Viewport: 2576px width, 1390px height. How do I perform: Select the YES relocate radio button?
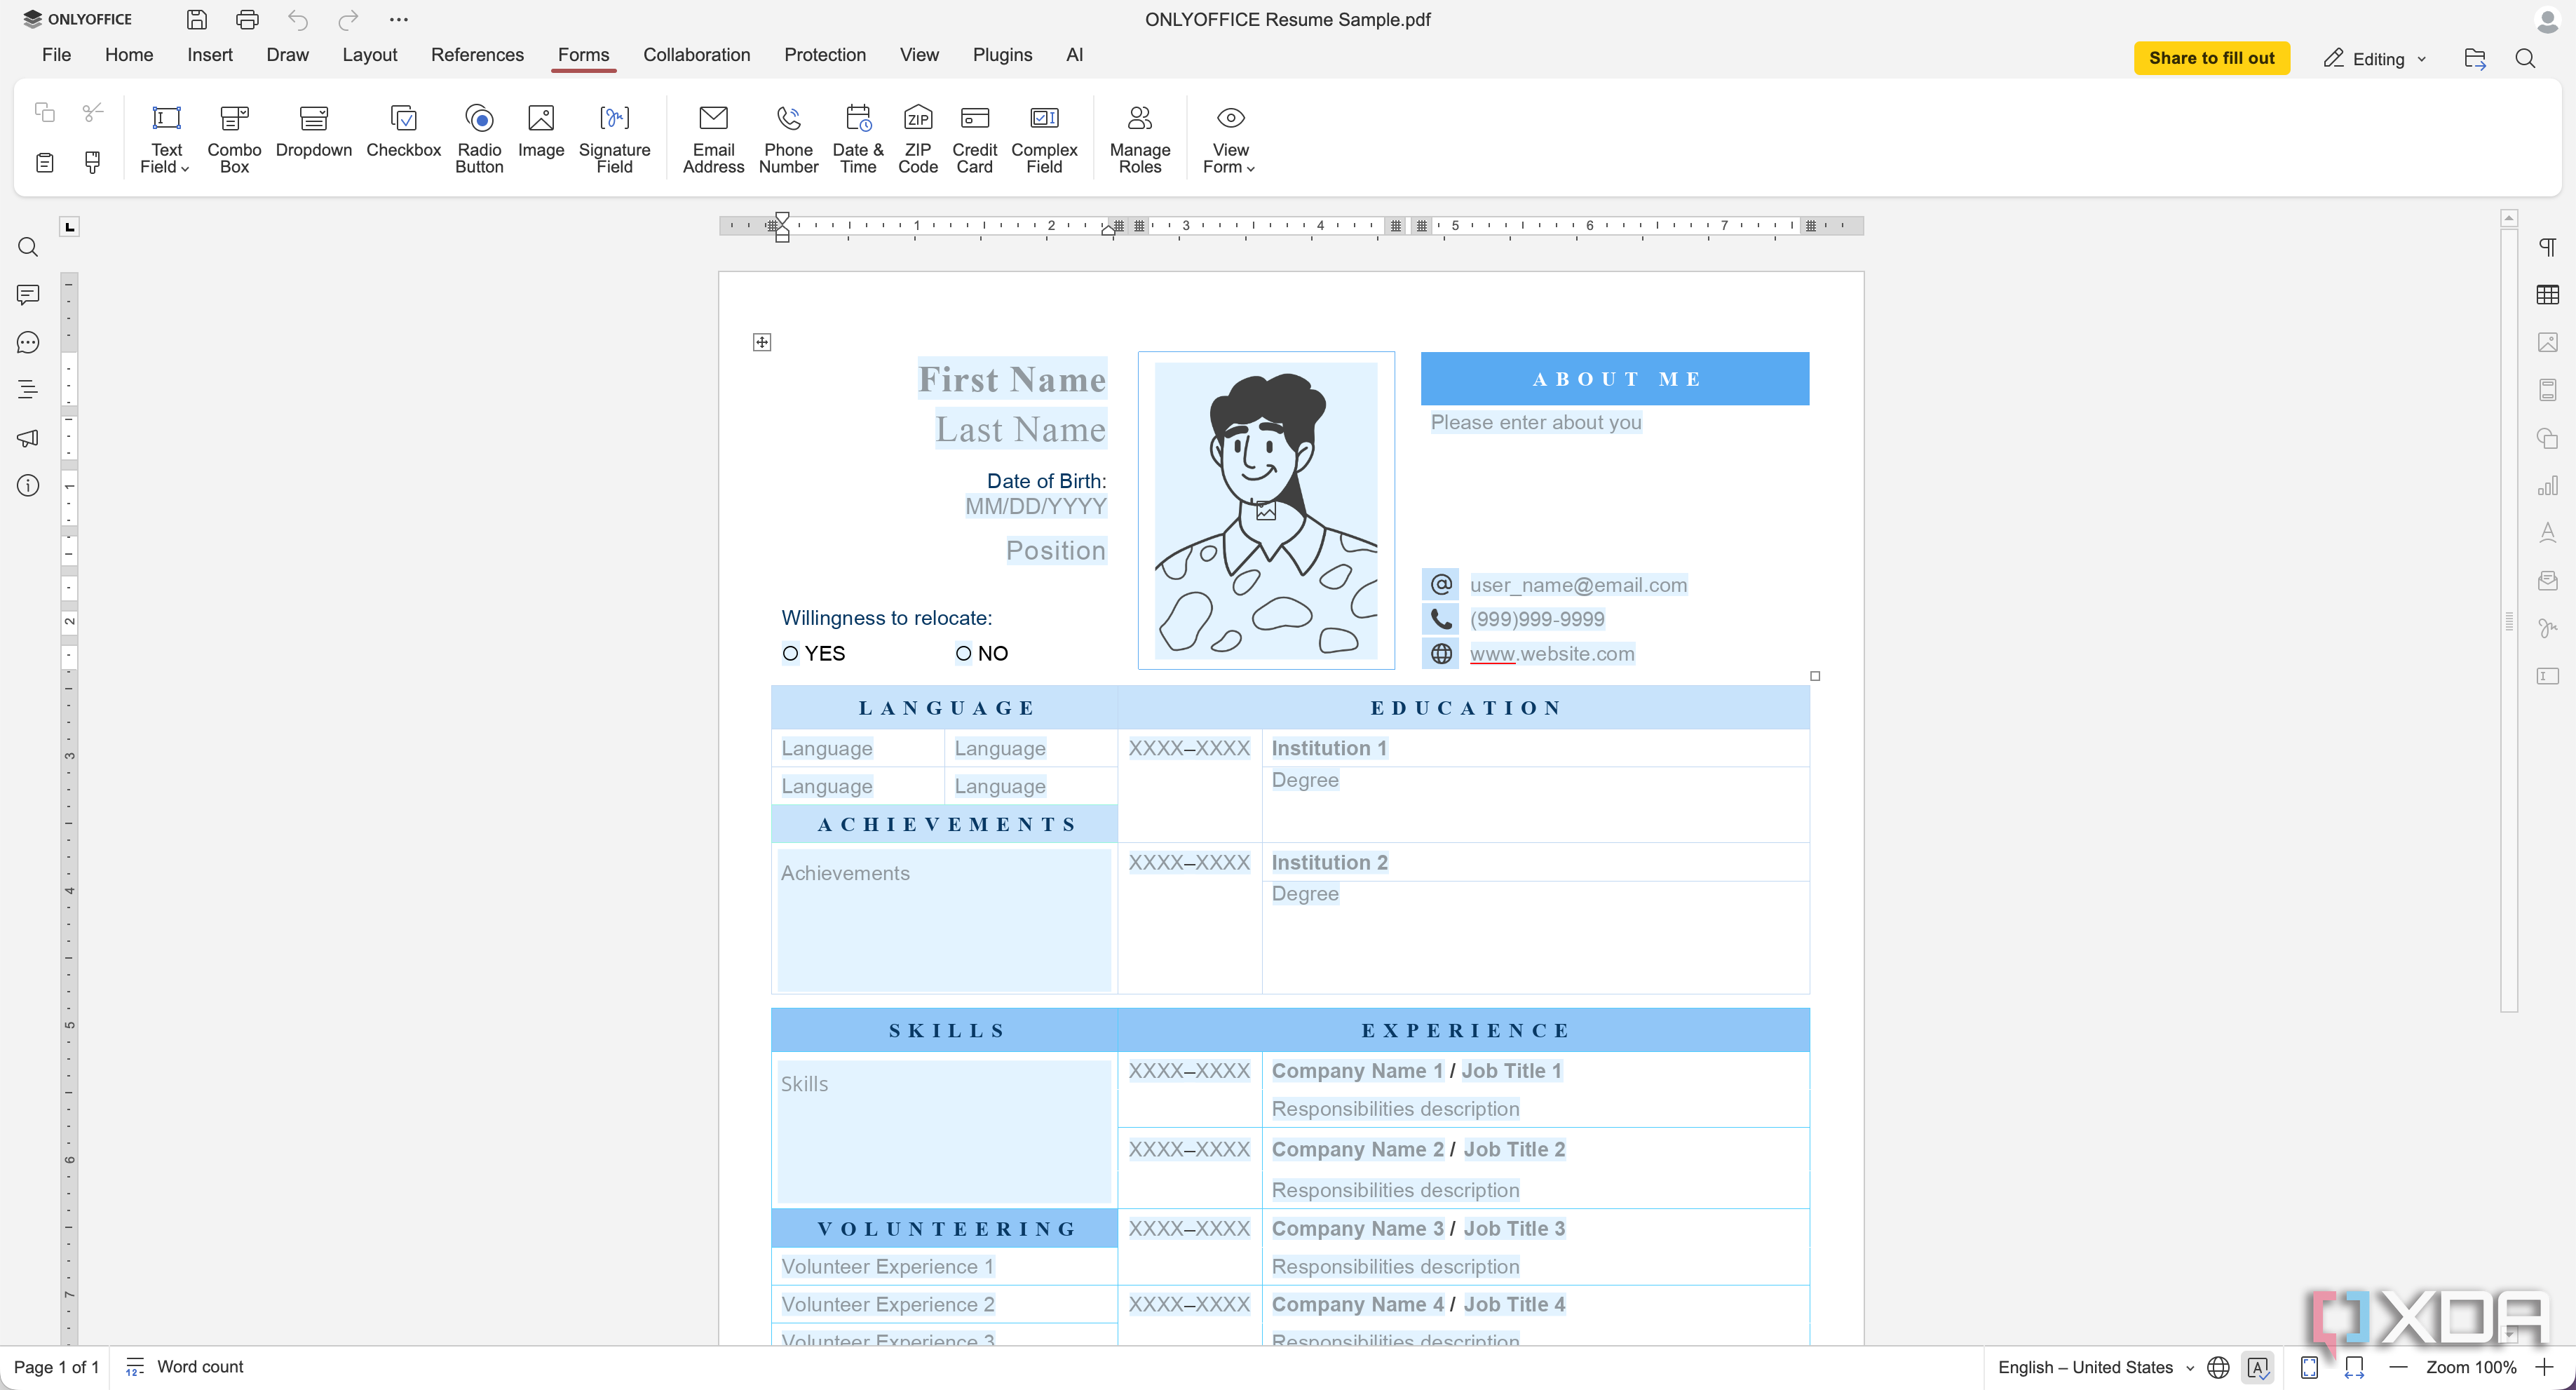pos(790,653)
